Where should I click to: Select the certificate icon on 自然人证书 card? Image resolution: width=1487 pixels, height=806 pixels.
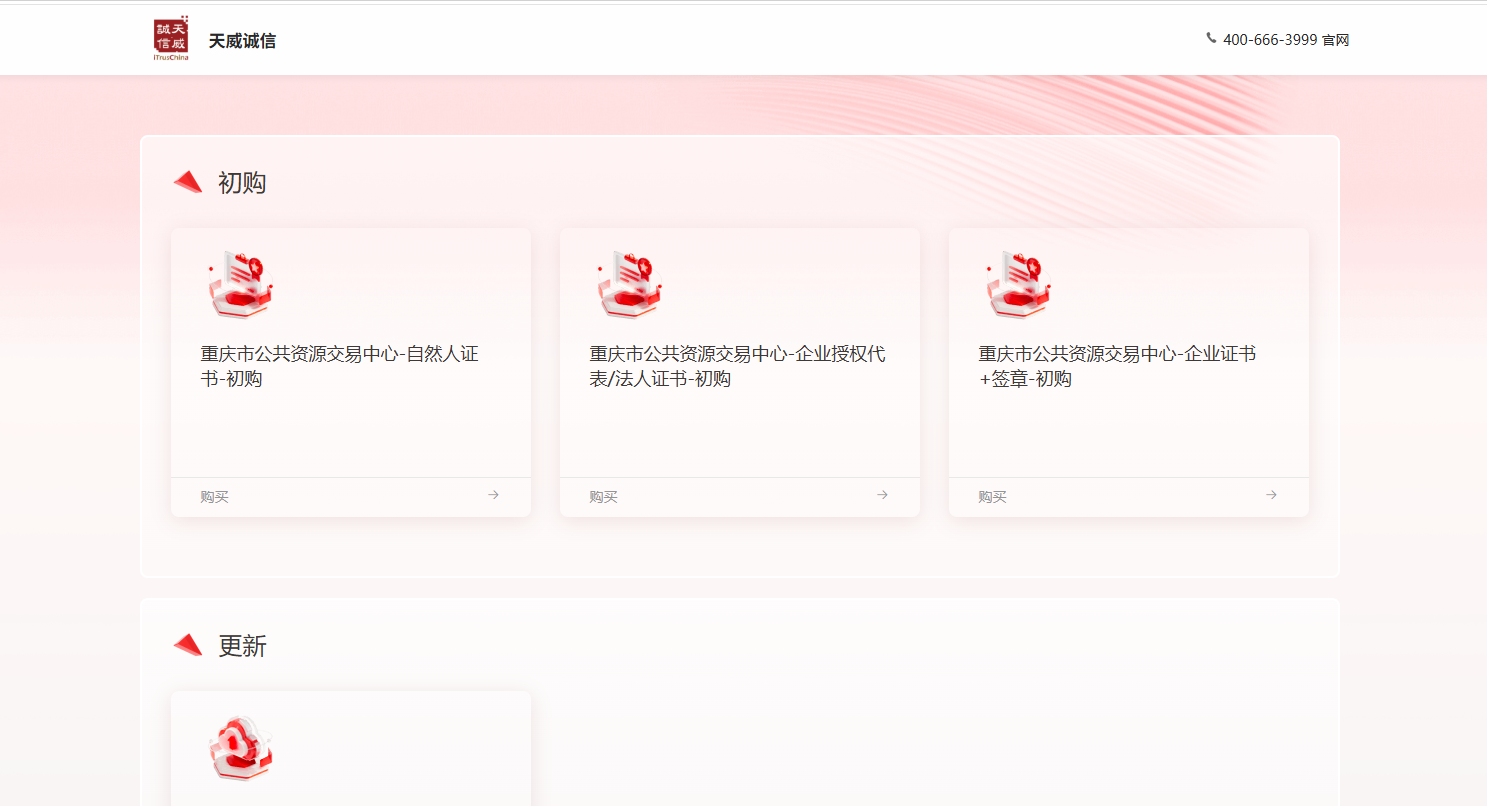[x=241, y=284]
